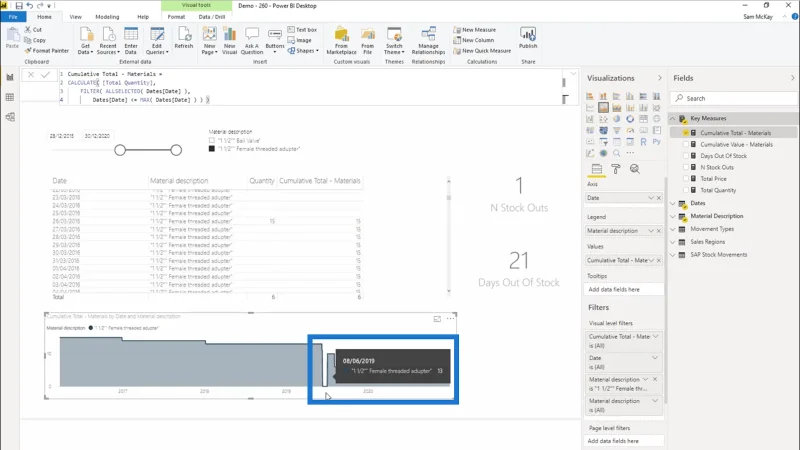Open Legend Material description dropdown

651,231
